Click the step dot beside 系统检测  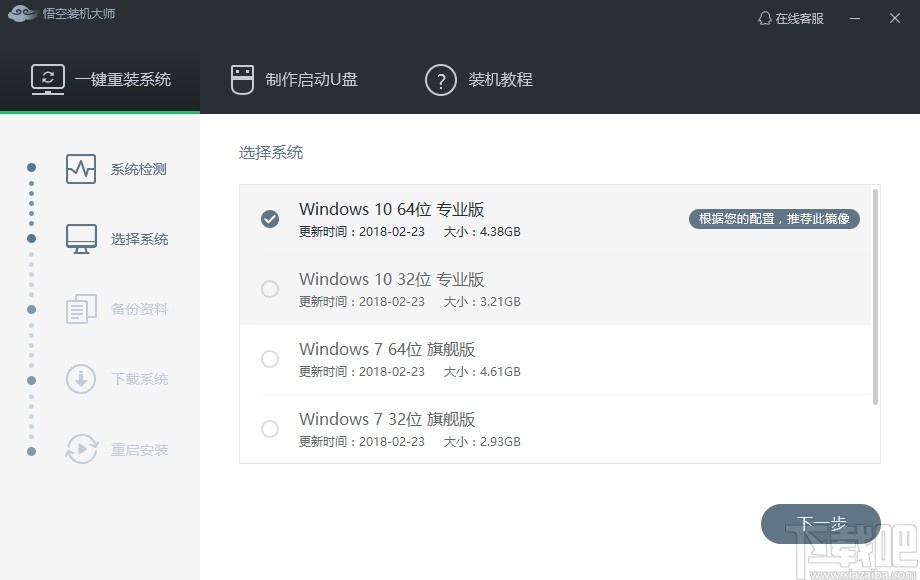coord(32,168)
